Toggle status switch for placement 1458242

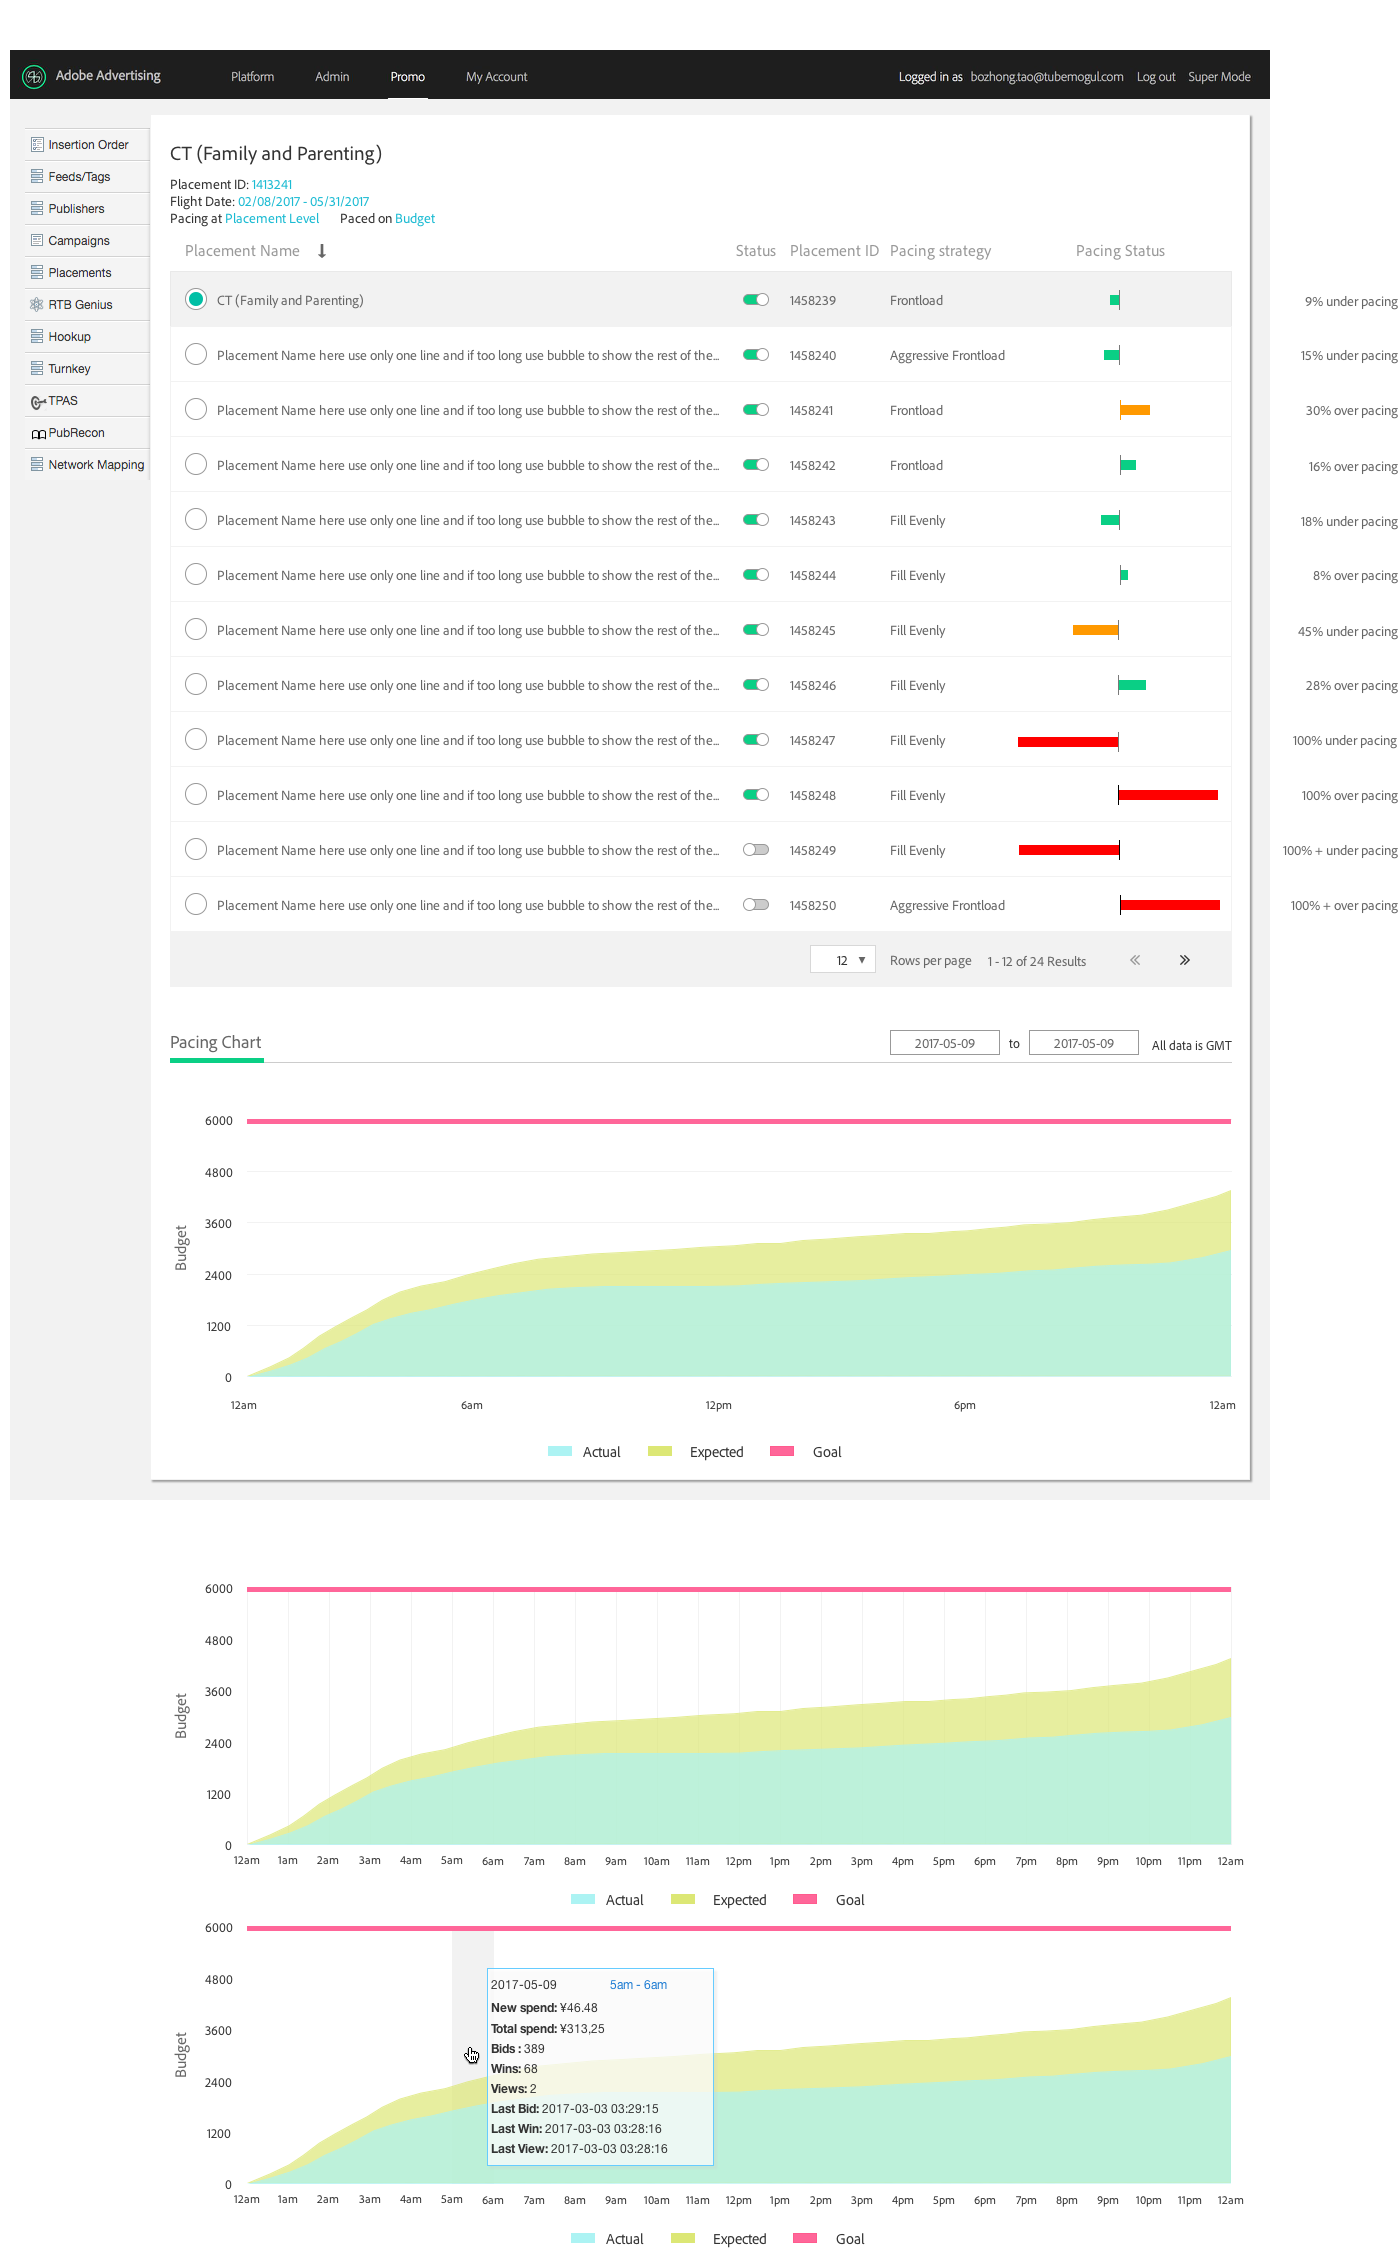(x=756, y=465)
